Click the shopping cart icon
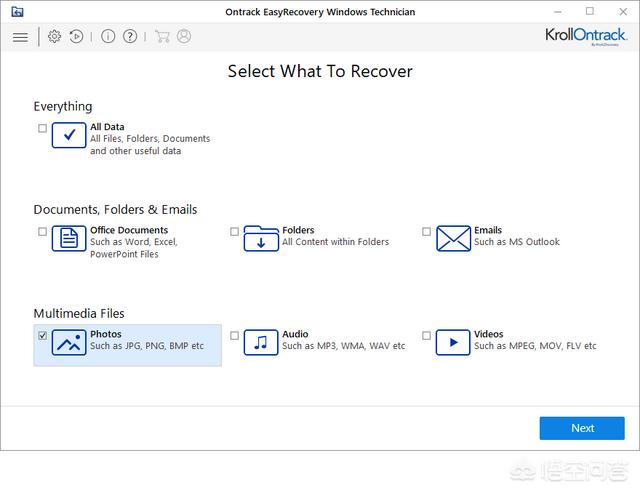Screen dimensions: 640x493 [162, 36]
